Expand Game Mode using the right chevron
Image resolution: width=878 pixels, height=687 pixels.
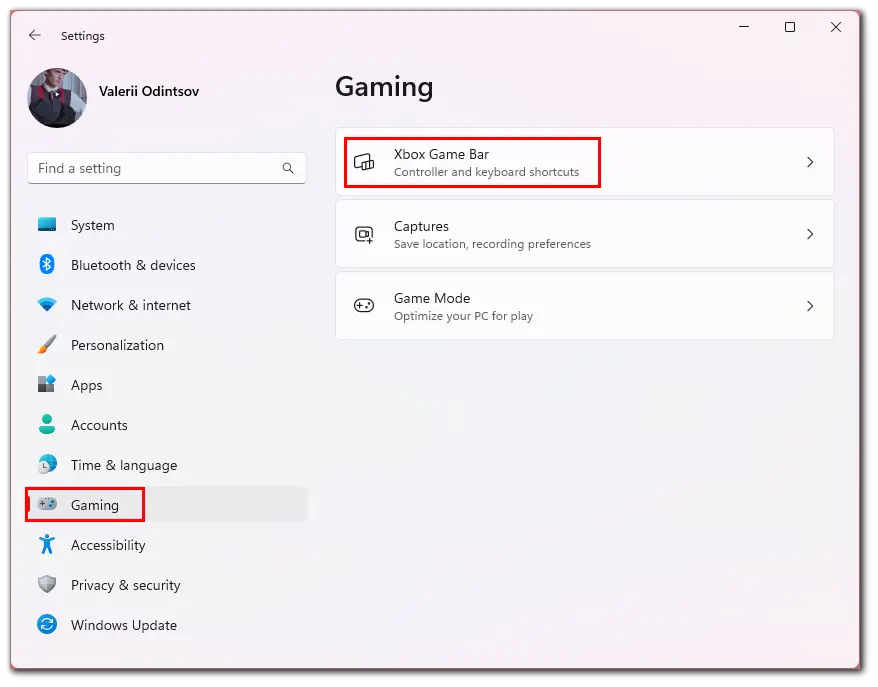pyautogui.click(x=810, y=306)
